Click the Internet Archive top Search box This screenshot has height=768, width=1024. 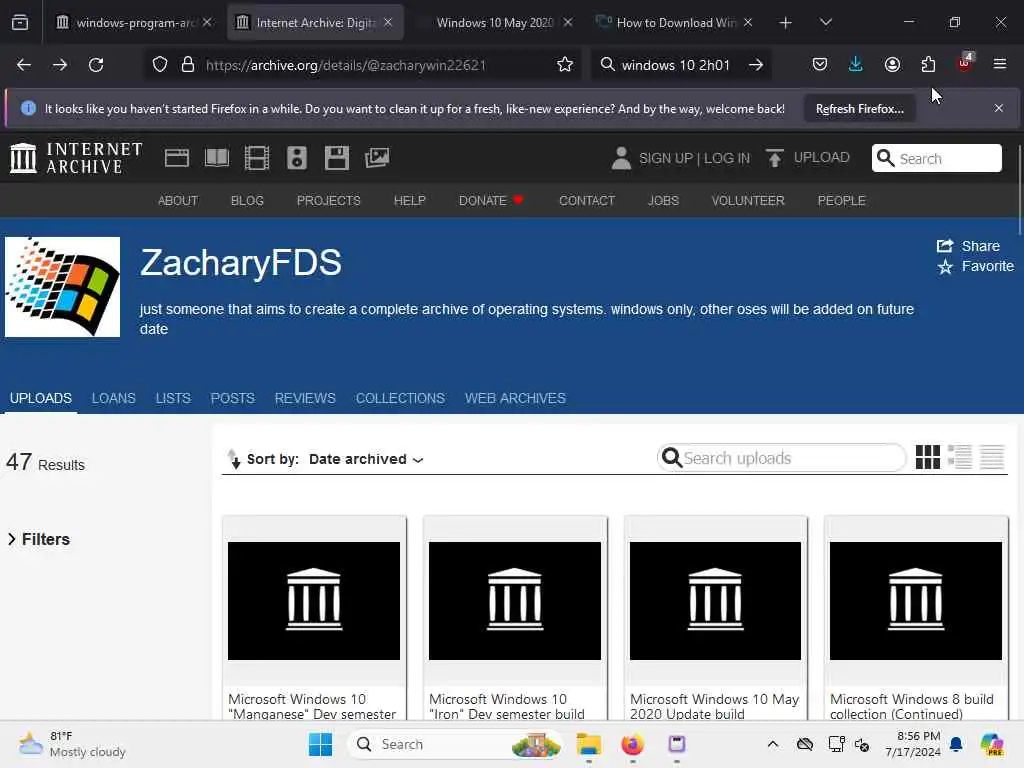pyautogui.click(x=936, y=158)
